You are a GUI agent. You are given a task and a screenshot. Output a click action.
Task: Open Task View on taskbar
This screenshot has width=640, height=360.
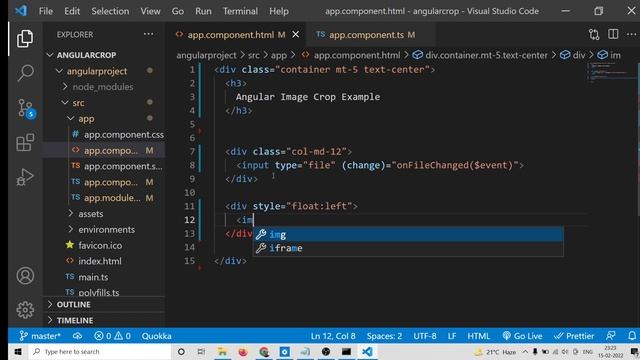[x=202, y=351]
